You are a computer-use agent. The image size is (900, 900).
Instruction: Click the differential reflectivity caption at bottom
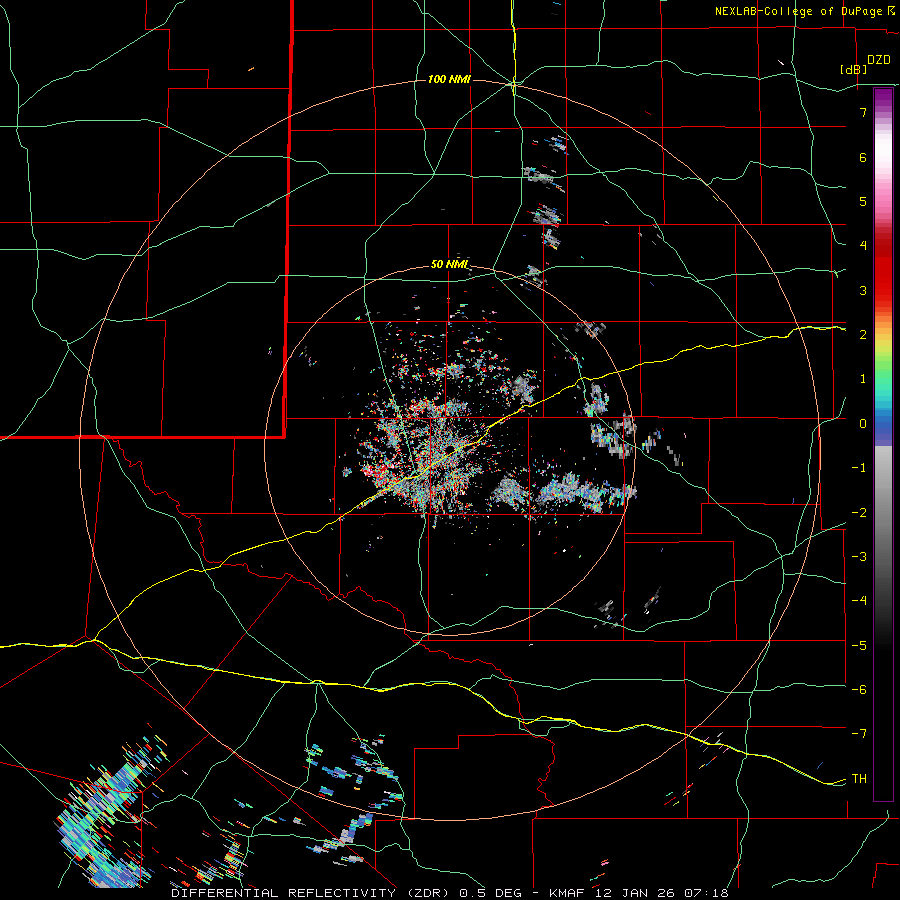point(449,893)
